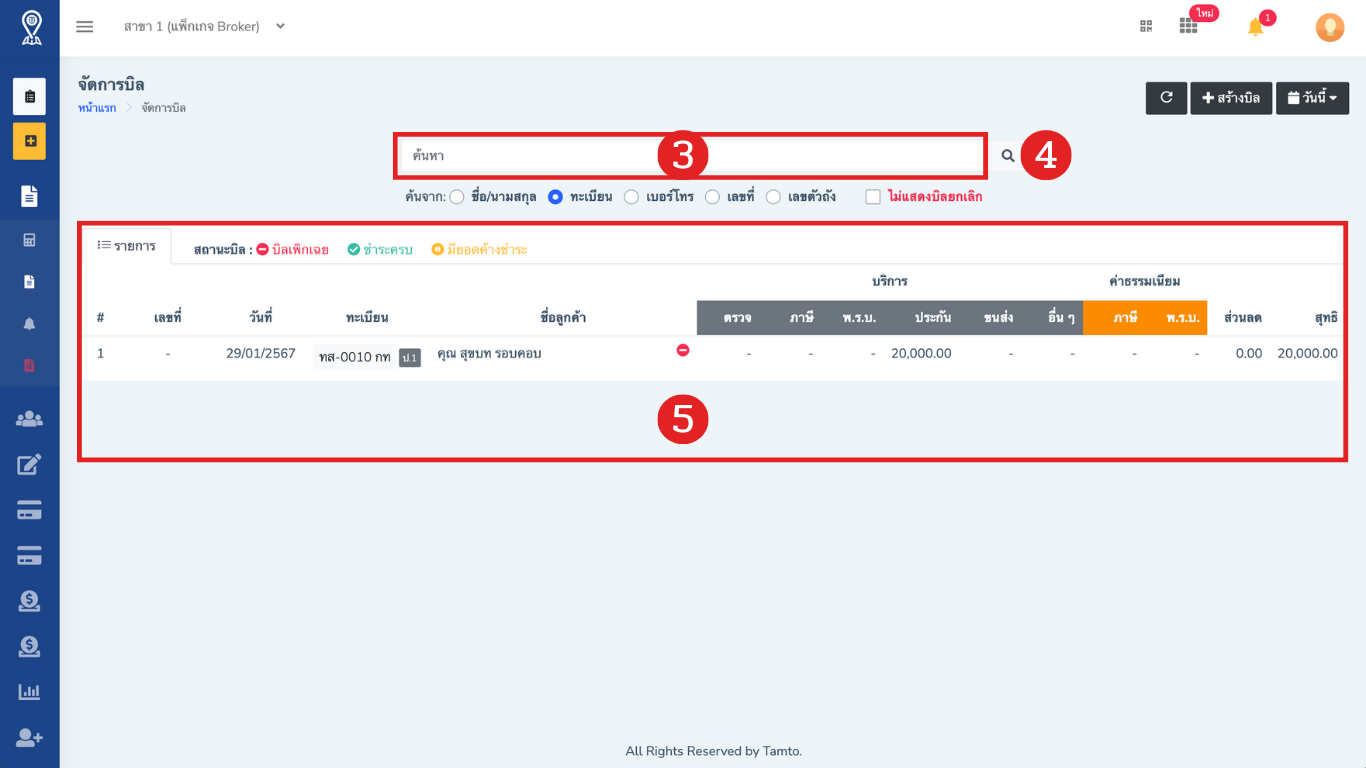Select the ทะเบียน search radio option
Screen dimensions: 1366x768
coord(556,197)
